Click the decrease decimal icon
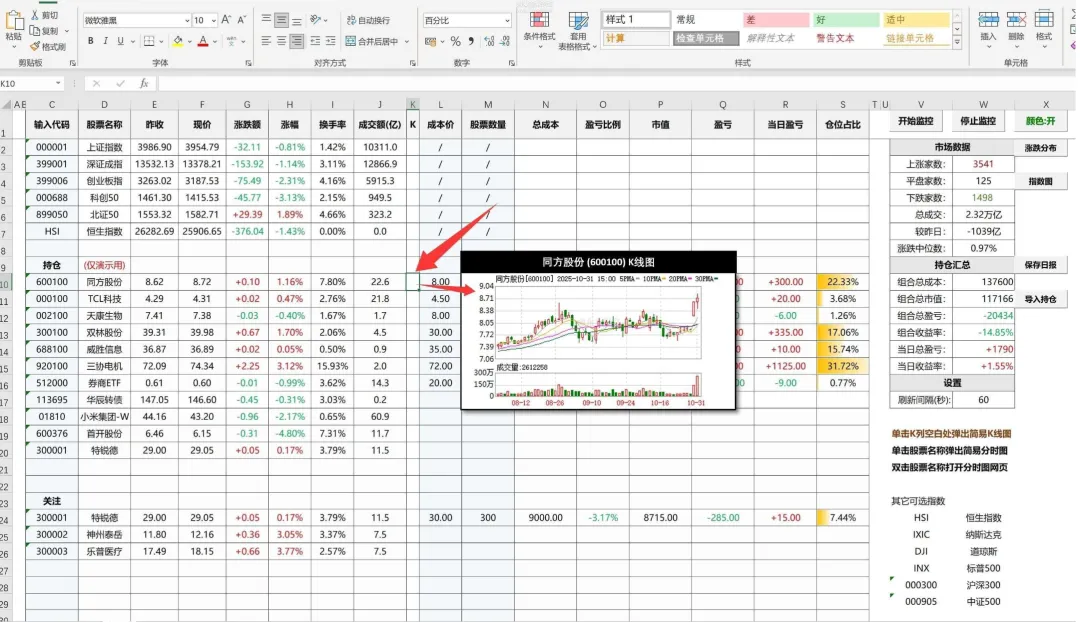 (505, 42)
